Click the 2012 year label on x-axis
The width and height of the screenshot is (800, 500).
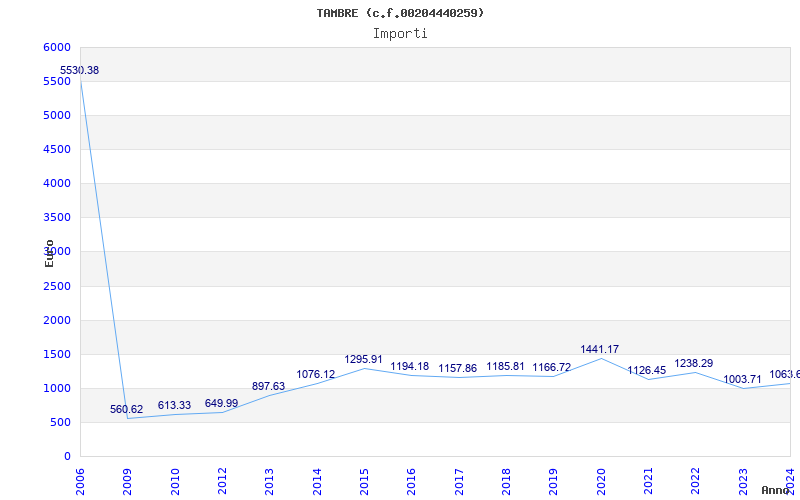(222, 481)
